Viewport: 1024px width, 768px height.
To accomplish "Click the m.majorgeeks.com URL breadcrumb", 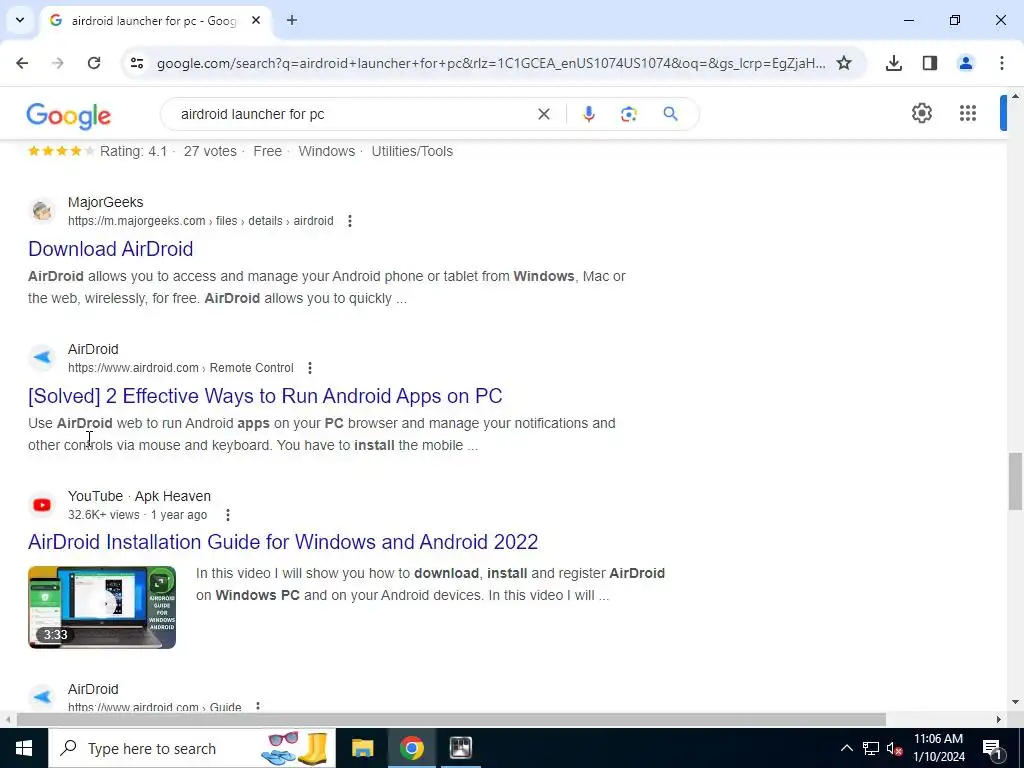I will pos(200,221).
